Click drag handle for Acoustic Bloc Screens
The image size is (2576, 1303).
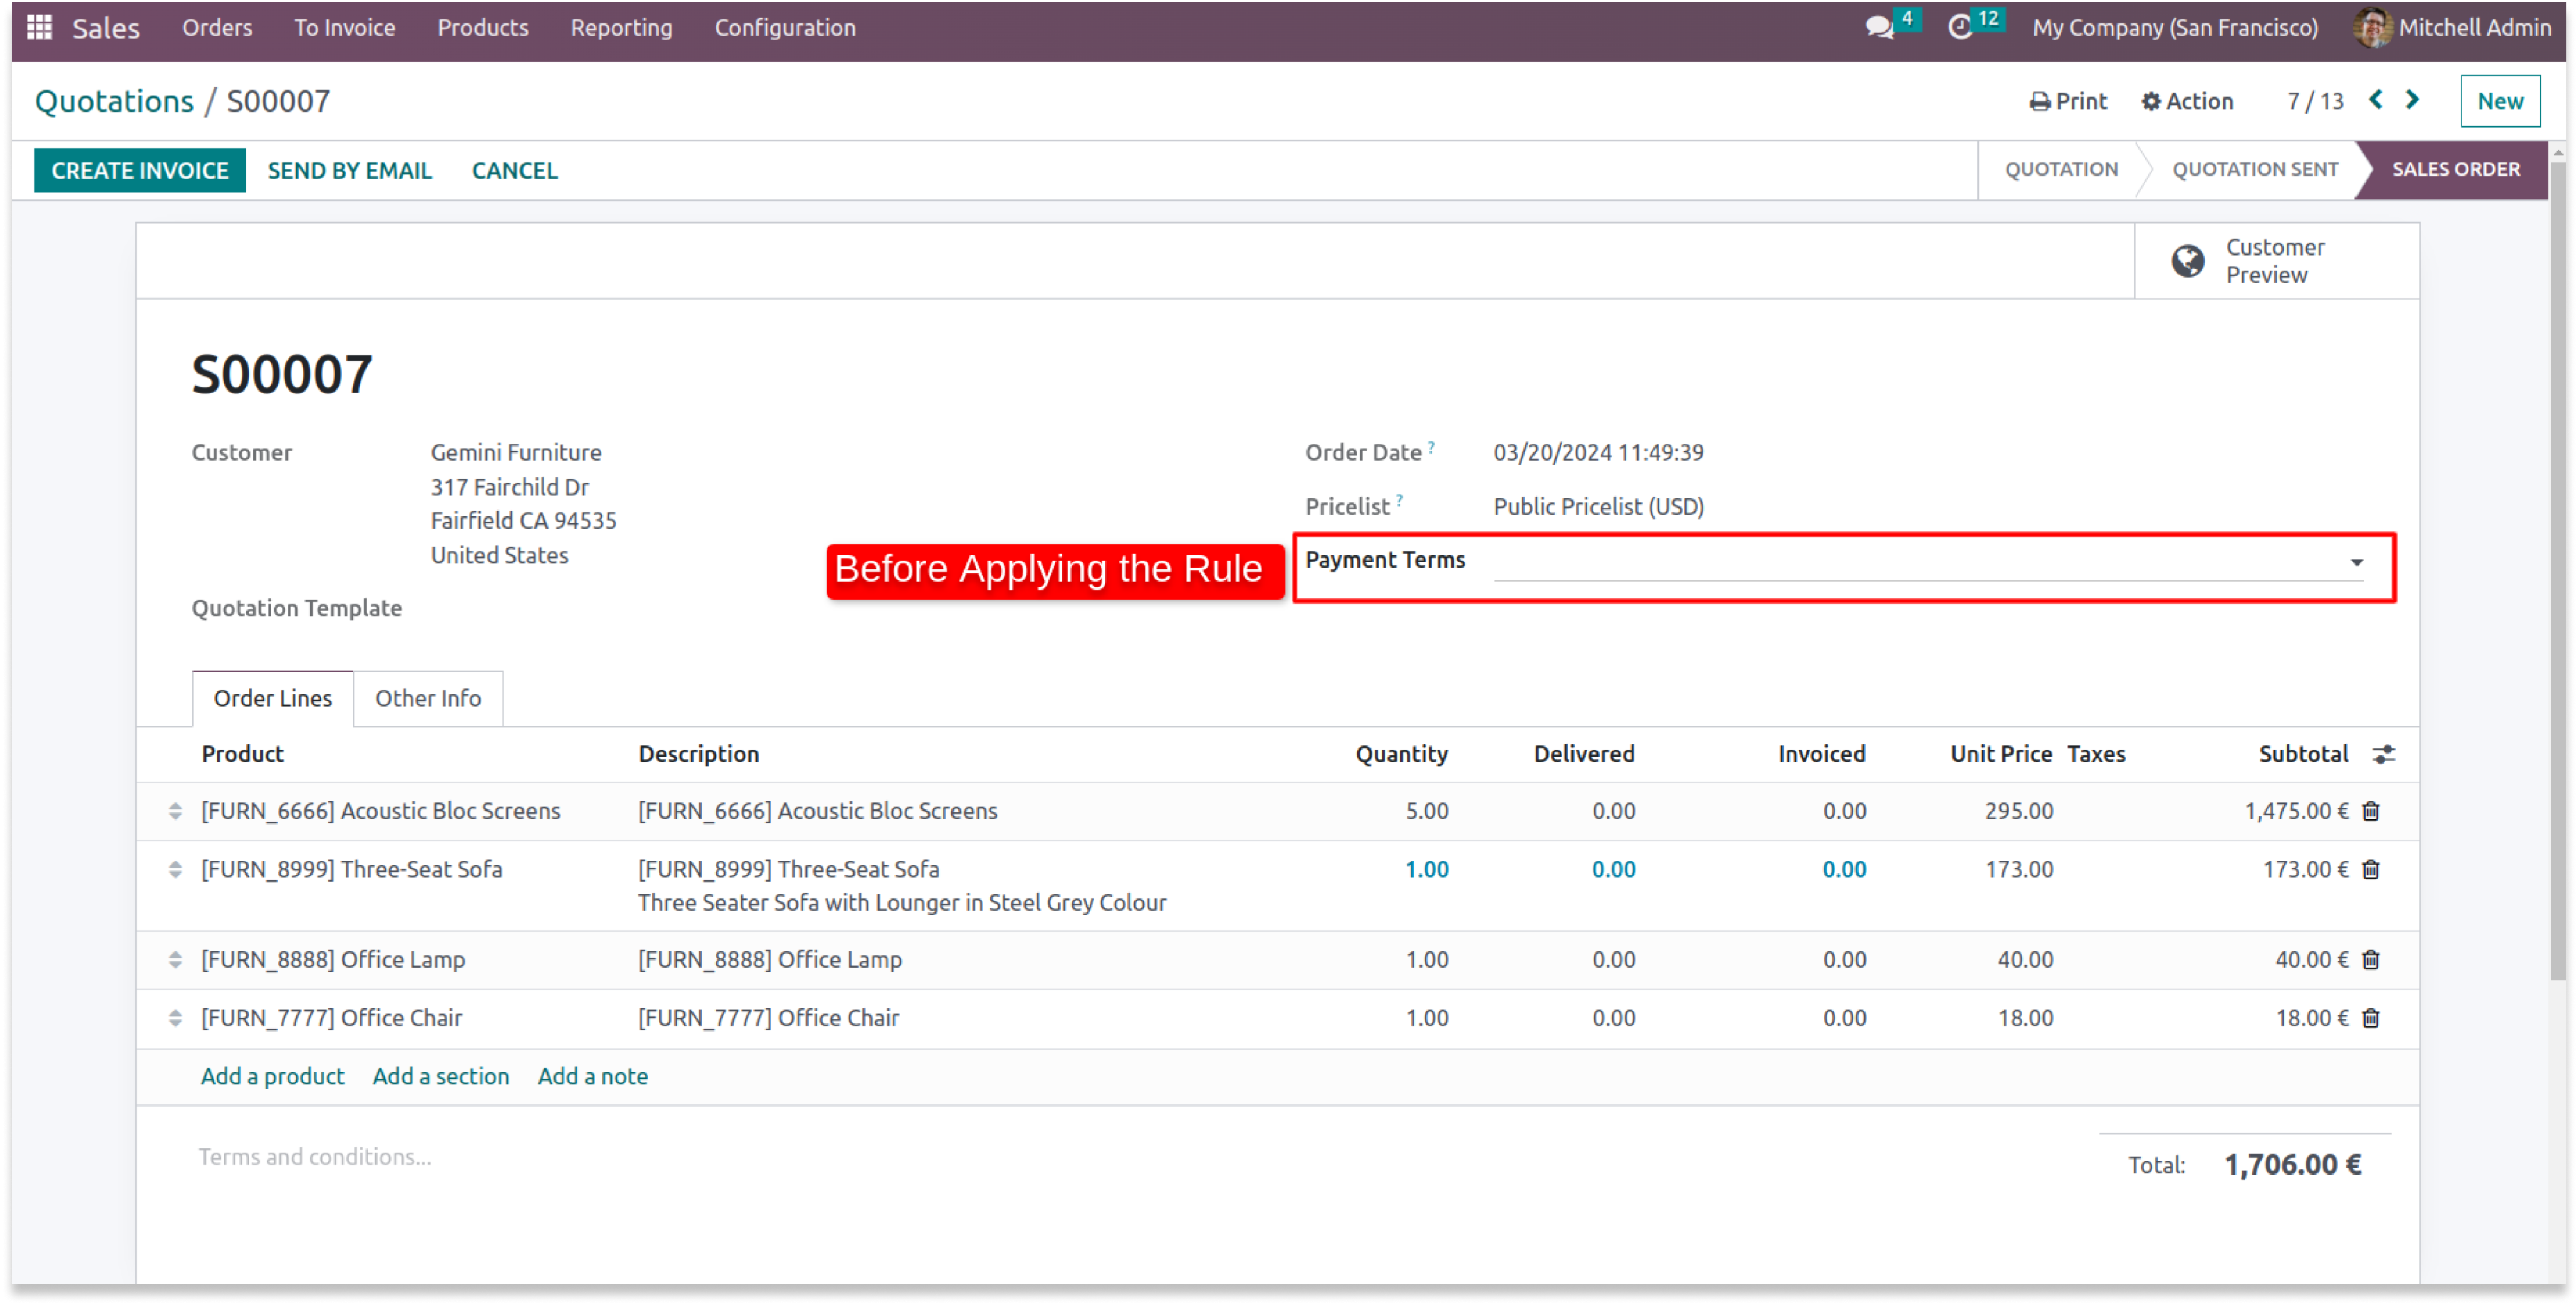pyautogui.click(x=175, y=811)
